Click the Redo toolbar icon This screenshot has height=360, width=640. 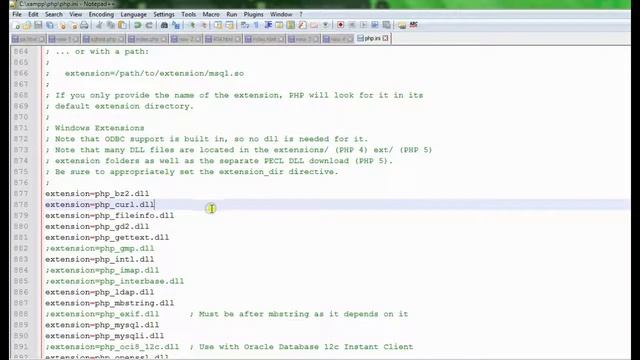149,25
